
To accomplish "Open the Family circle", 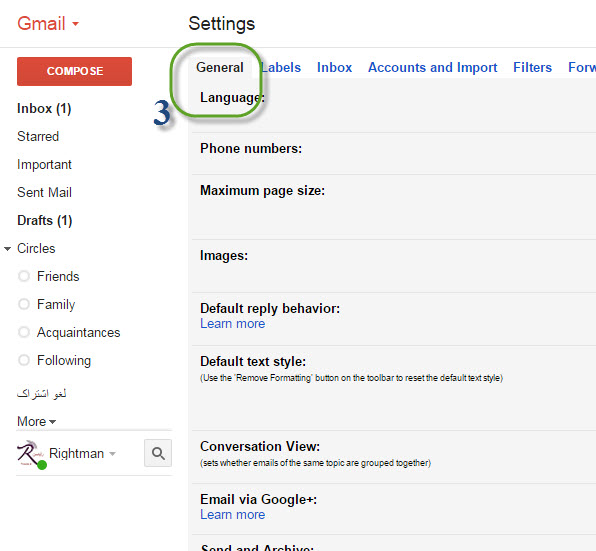I will (56, 304).
